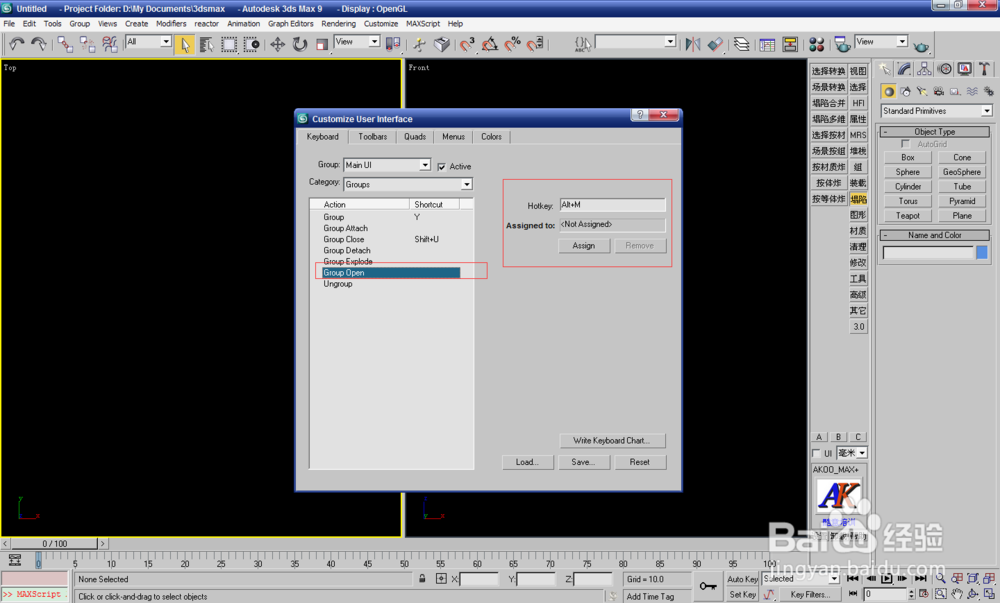Select the Cameras category icon

click(x=938, y=91)
